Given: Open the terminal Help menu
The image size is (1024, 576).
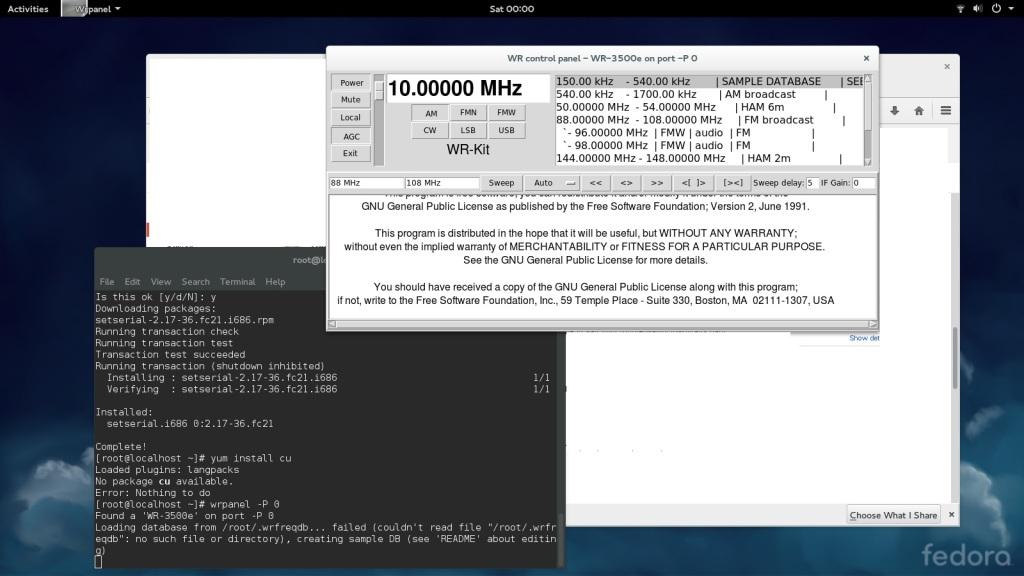Looking at the screenshot, I should click(275, 281).
